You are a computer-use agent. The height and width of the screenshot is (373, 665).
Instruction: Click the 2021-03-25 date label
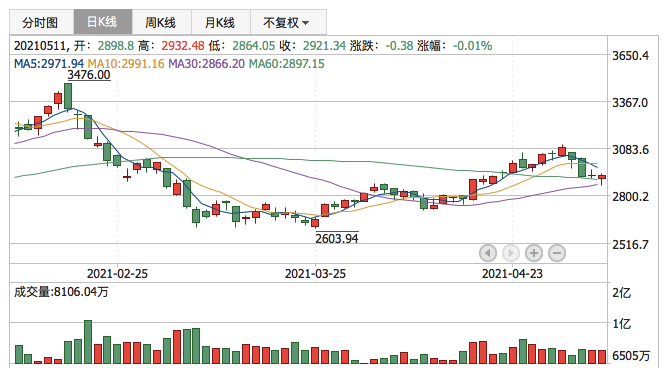pyautogui.click(x=315, y=274)
